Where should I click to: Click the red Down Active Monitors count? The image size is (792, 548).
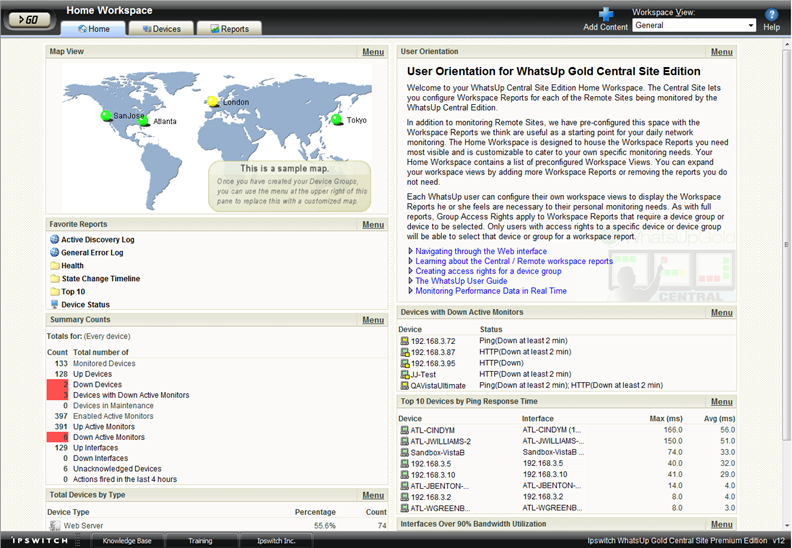(x=58, y=437)
